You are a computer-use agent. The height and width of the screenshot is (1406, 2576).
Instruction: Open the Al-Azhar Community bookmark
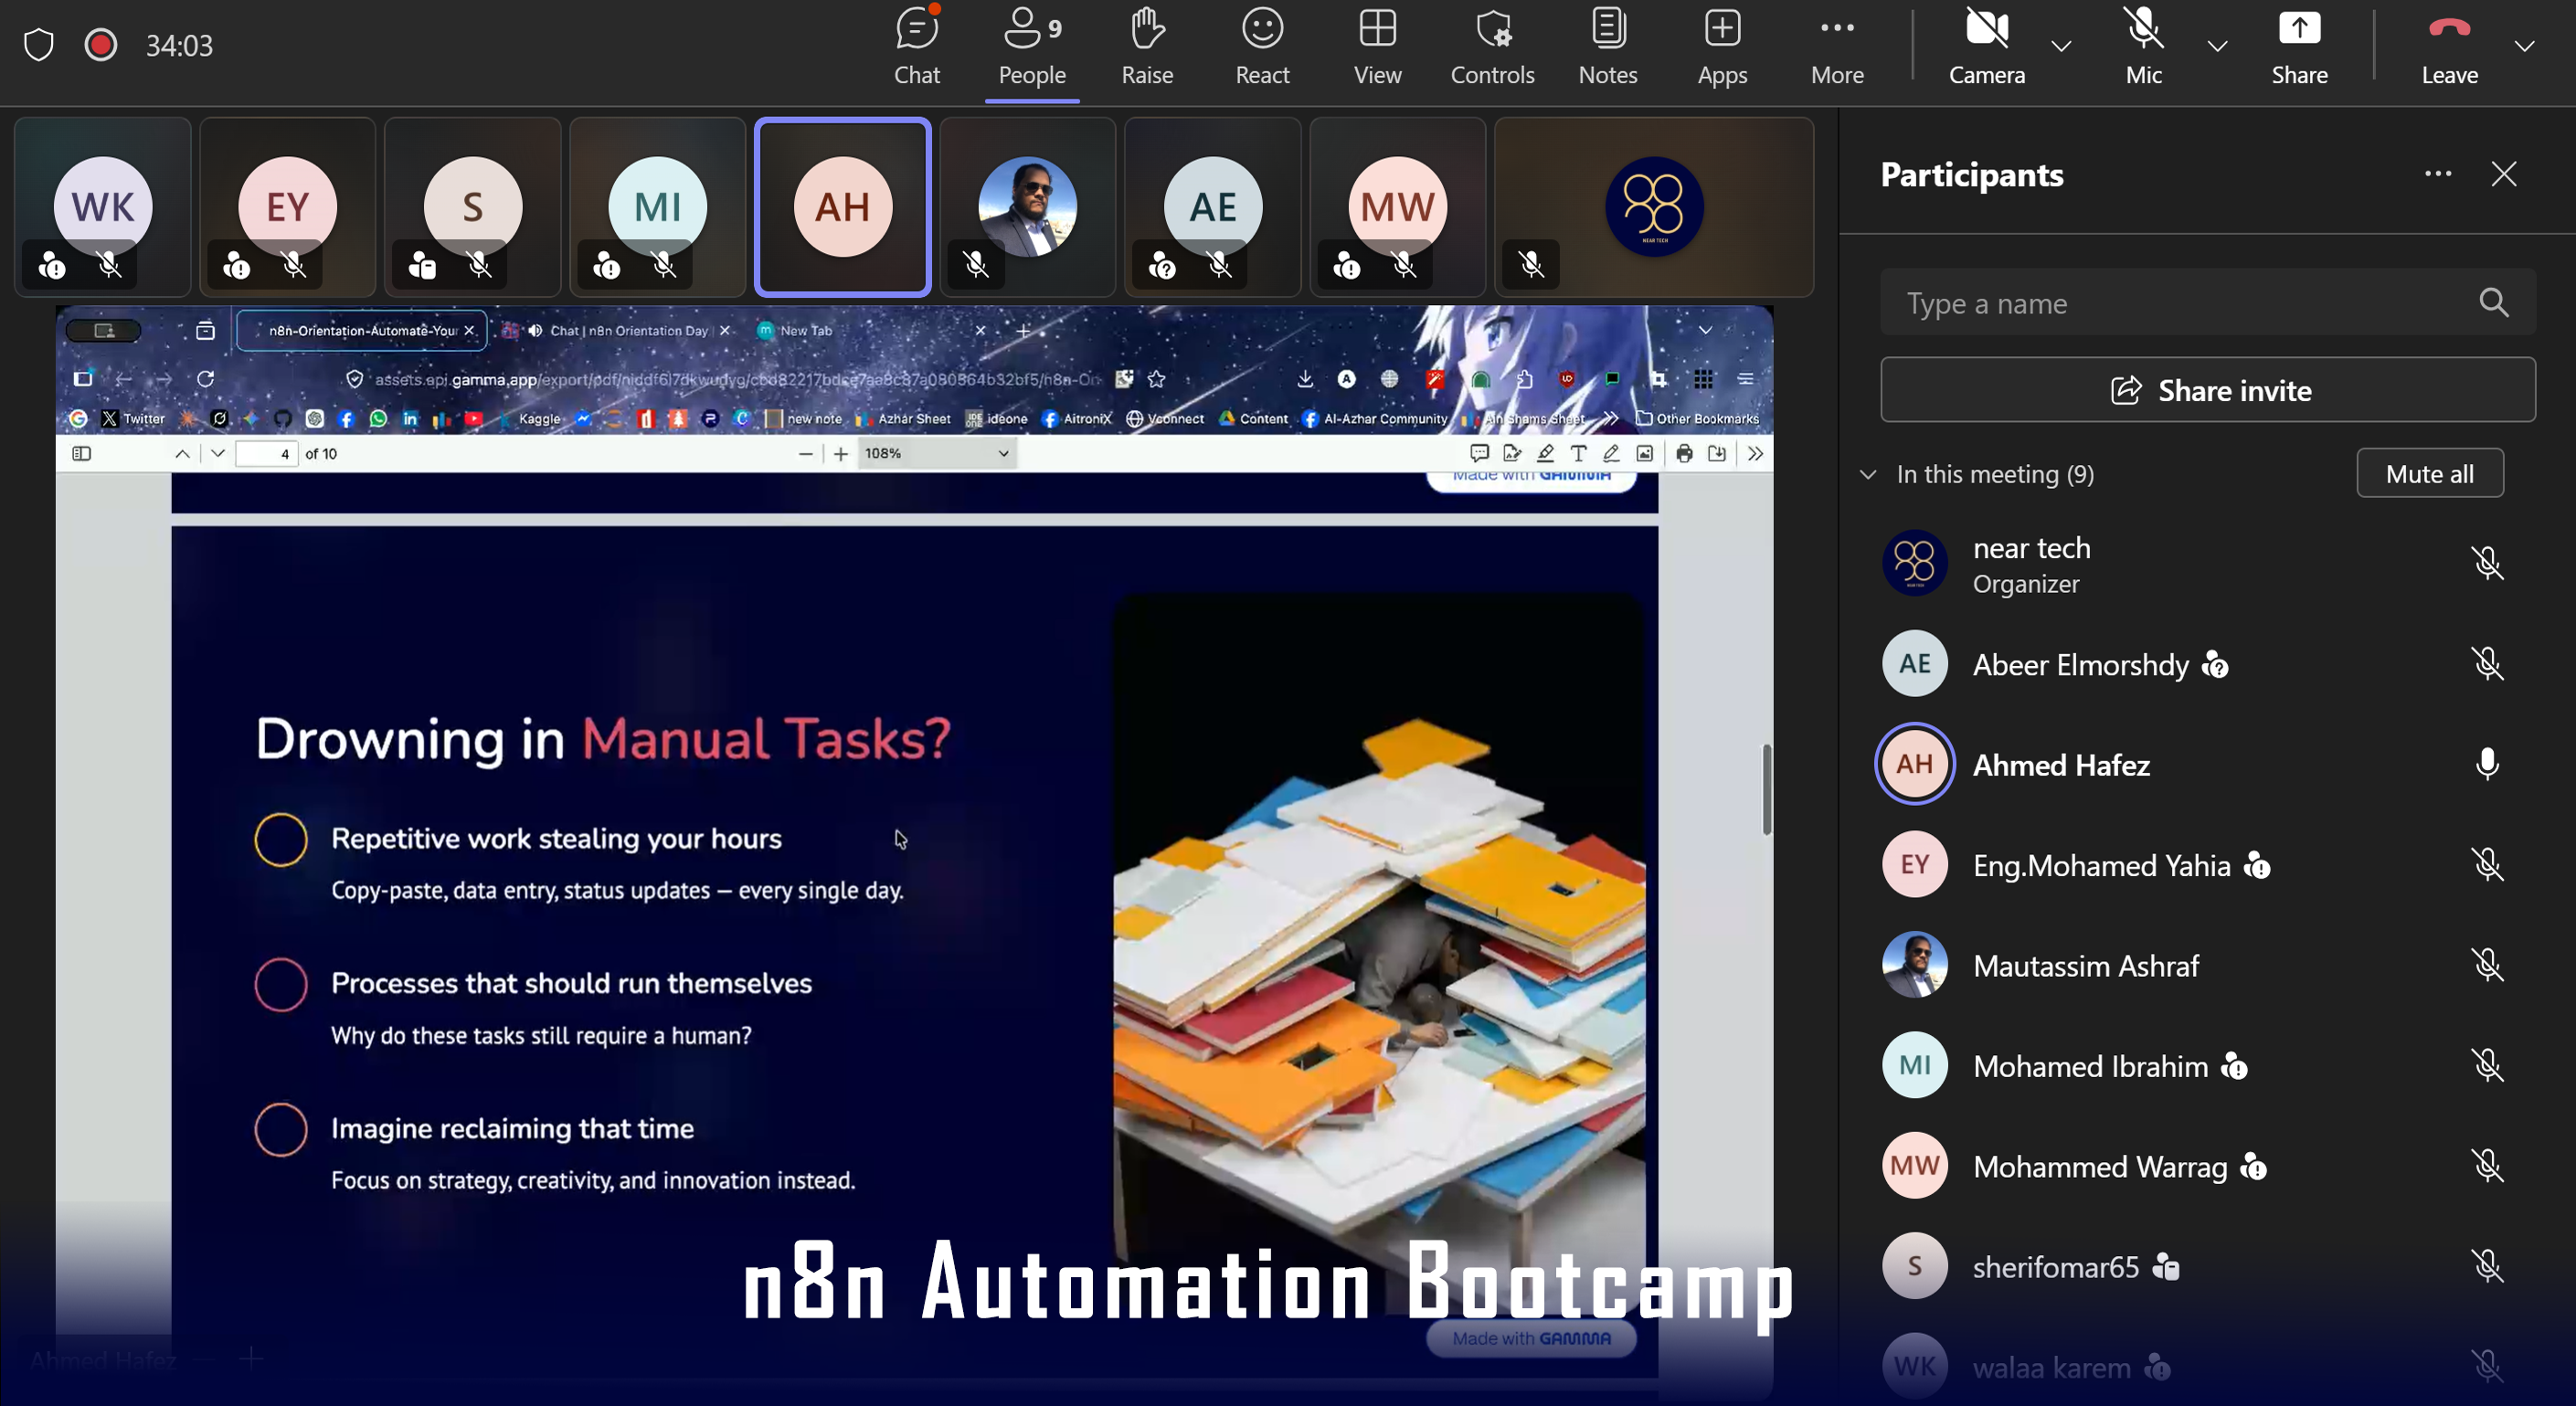coord(1374,419)
